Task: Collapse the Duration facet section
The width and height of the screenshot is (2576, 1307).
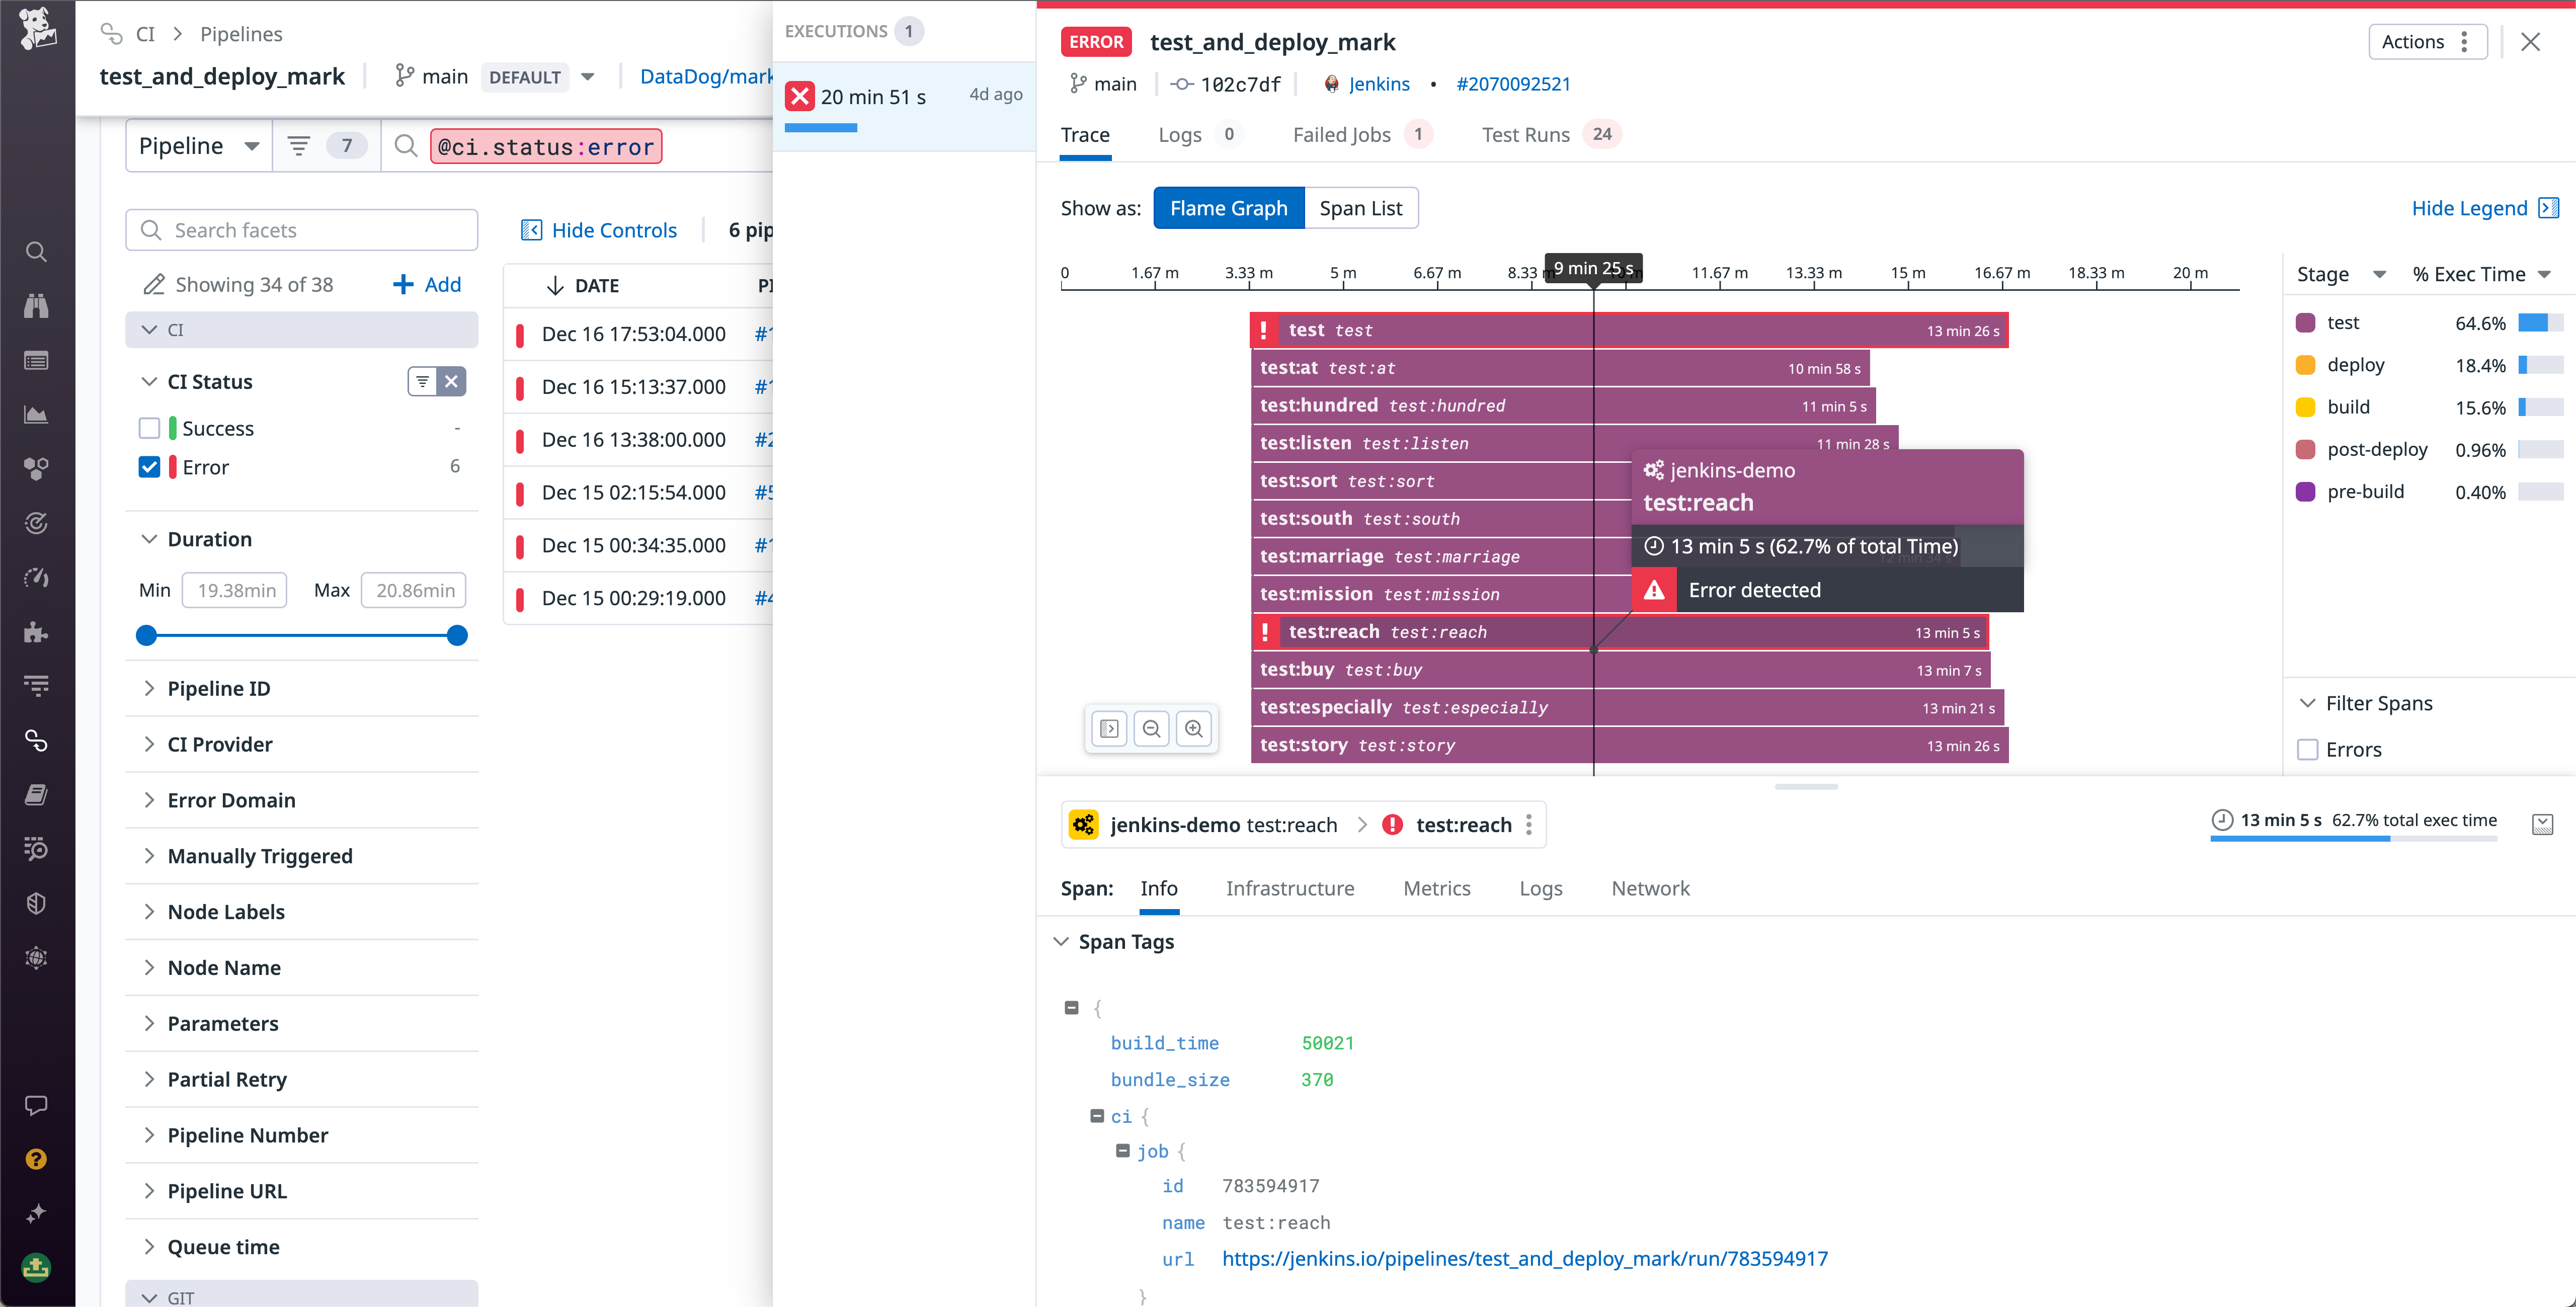Action: coord(149,538)
